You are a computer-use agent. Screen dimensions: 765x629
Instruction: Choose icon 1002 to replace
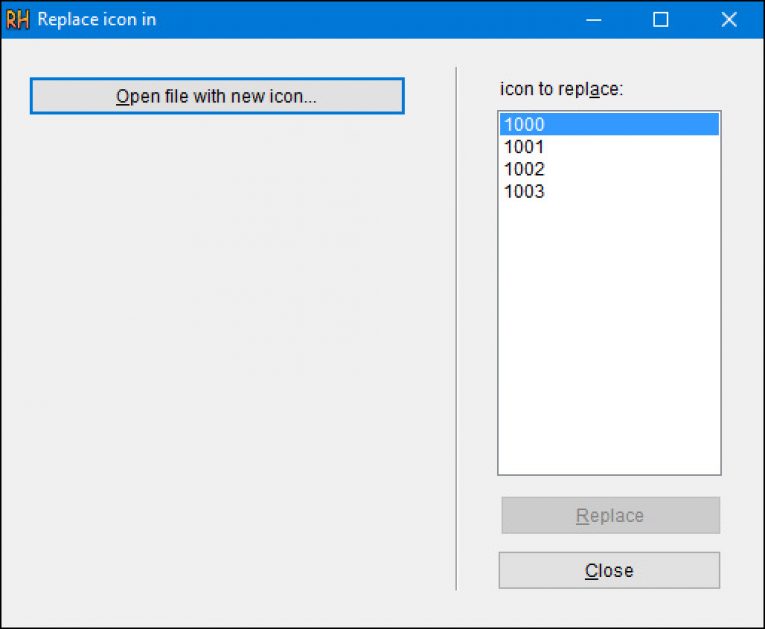[x=609, y=169]
